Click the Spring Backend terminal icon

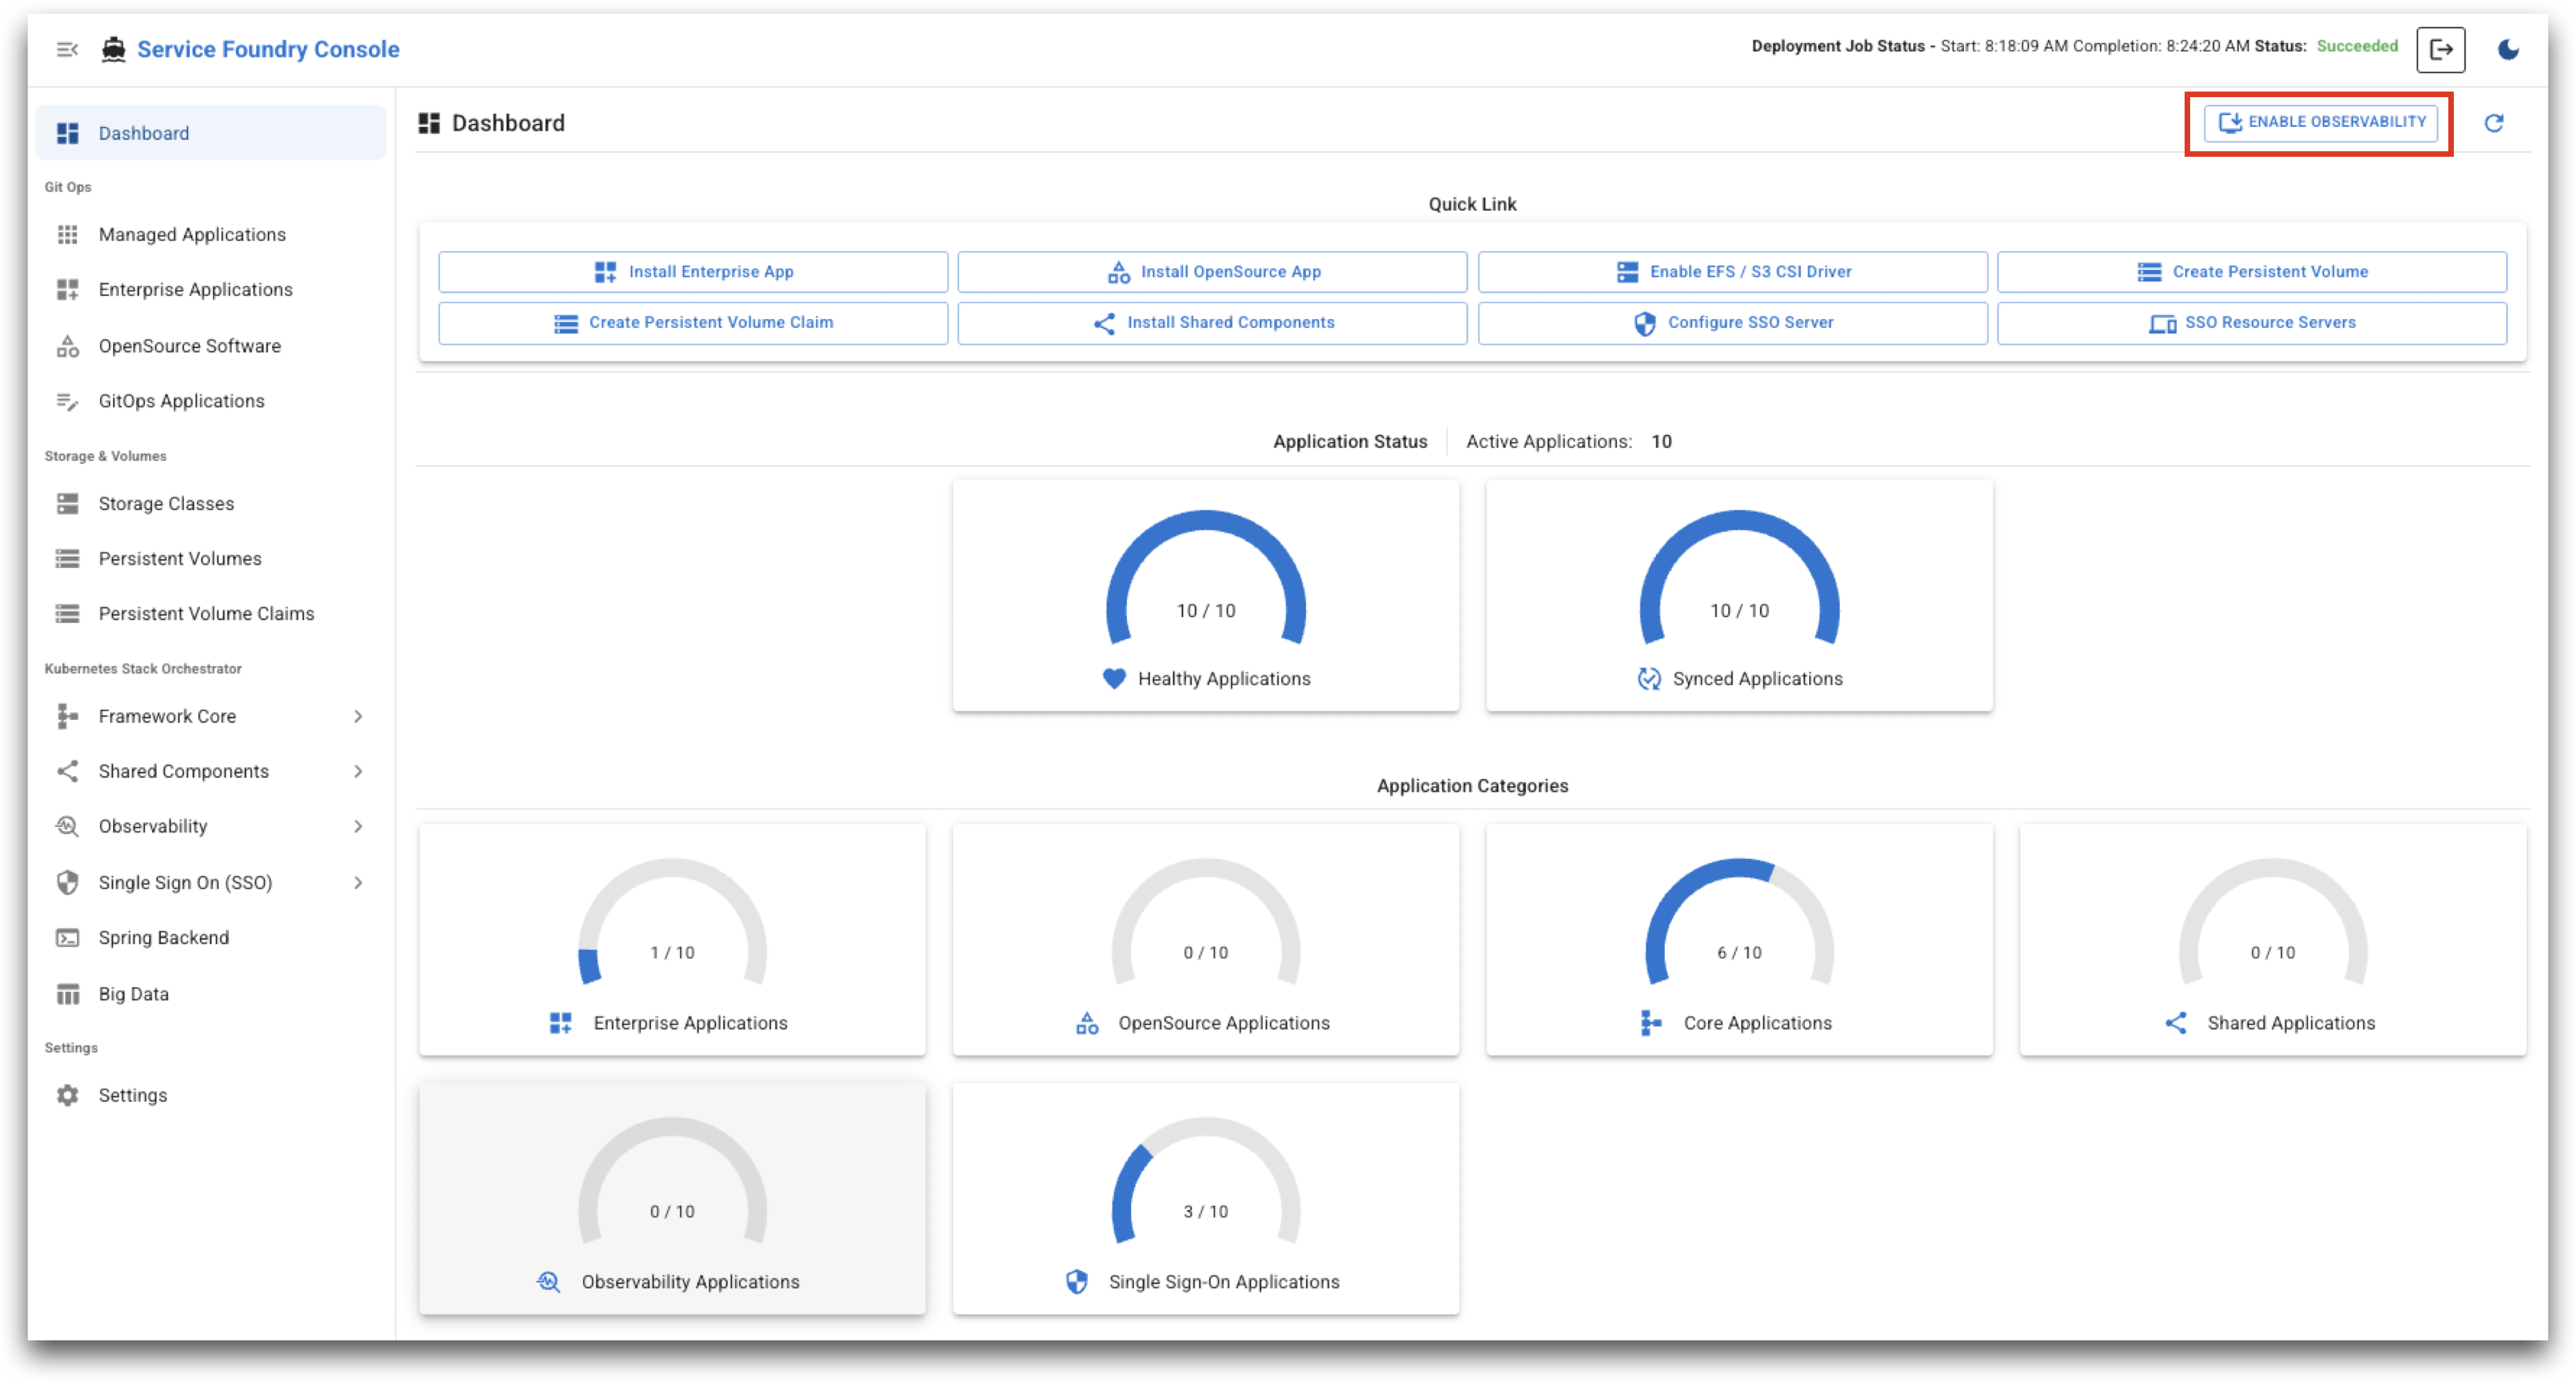click(67, 937)
